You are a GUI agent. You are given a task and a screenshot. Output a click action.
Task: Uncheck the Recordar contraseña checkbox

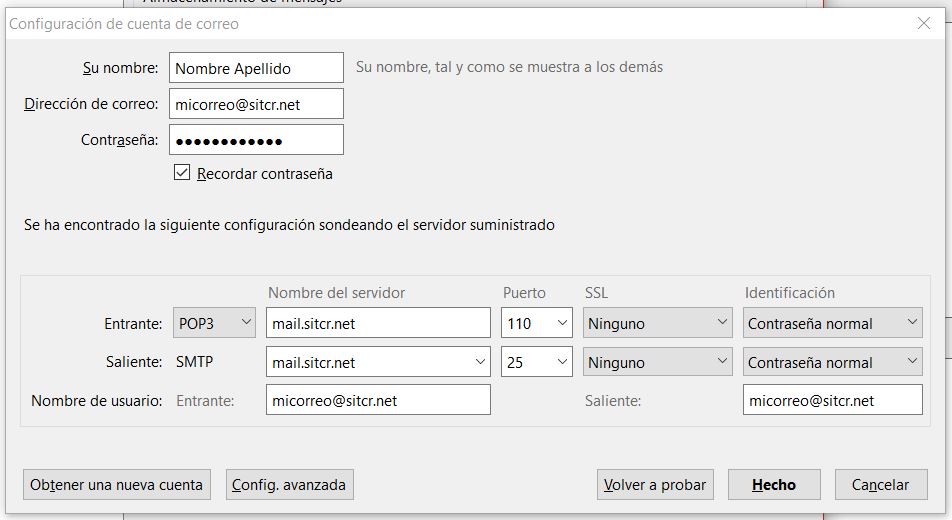(x=182, y=173)
